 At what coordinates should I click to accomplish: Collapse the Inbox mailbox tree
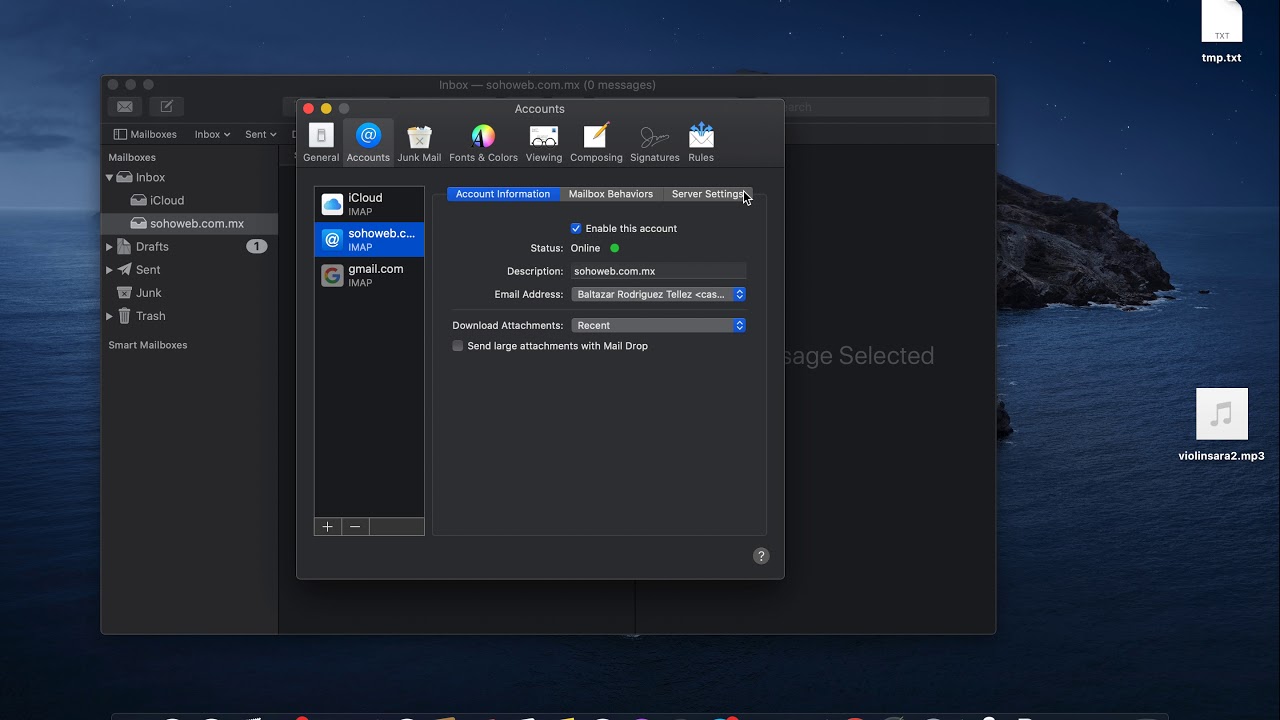tap(109, 177)
